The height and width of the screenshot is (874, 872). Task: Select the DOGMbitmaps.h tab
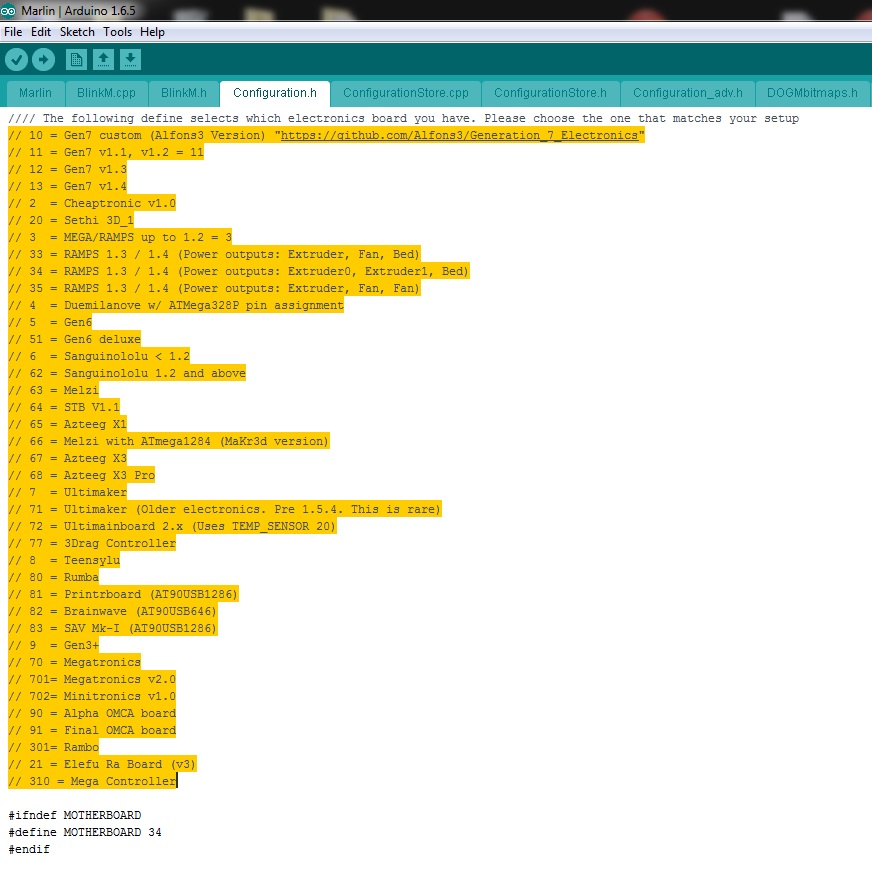click(x=812, y=93)
